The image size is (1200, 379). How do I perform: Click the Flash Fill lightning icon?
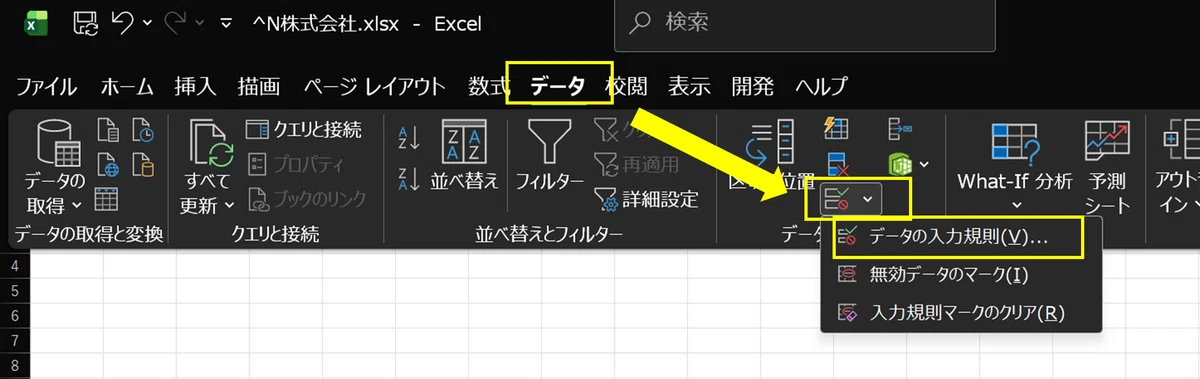[836, 129]
